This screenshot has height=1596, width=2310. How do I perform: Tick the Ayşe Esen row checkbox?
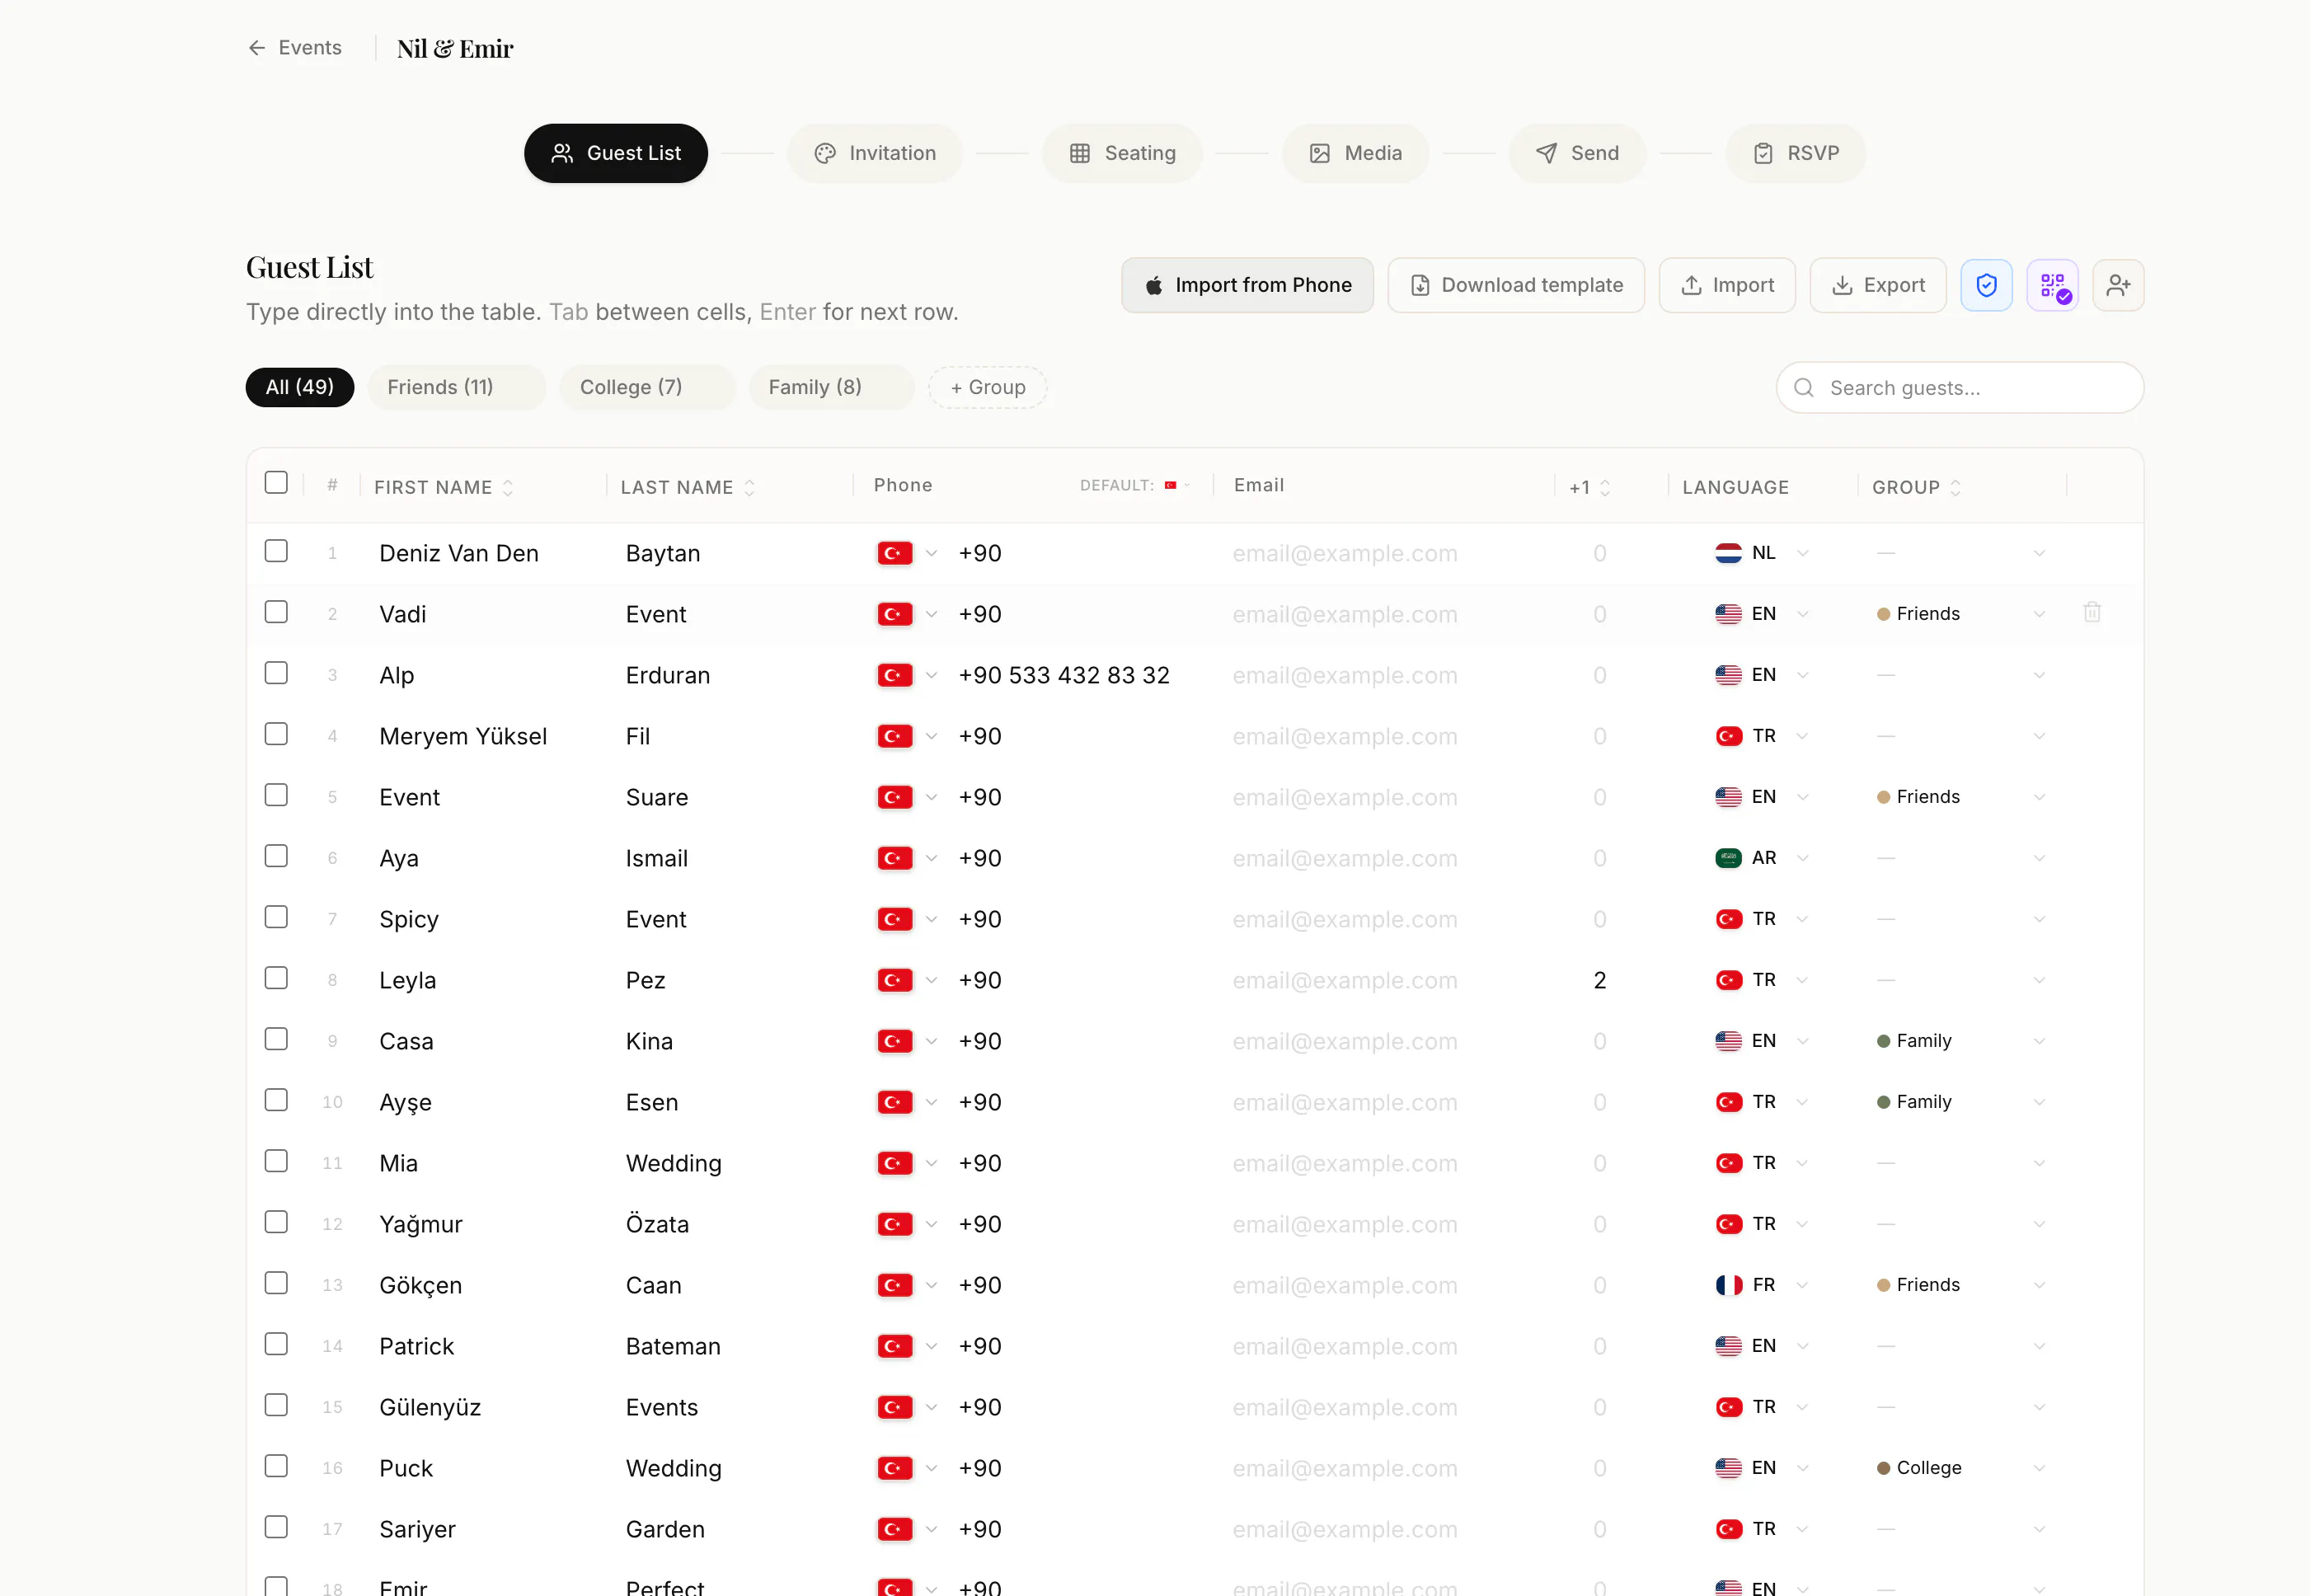tap(276, 1100)
